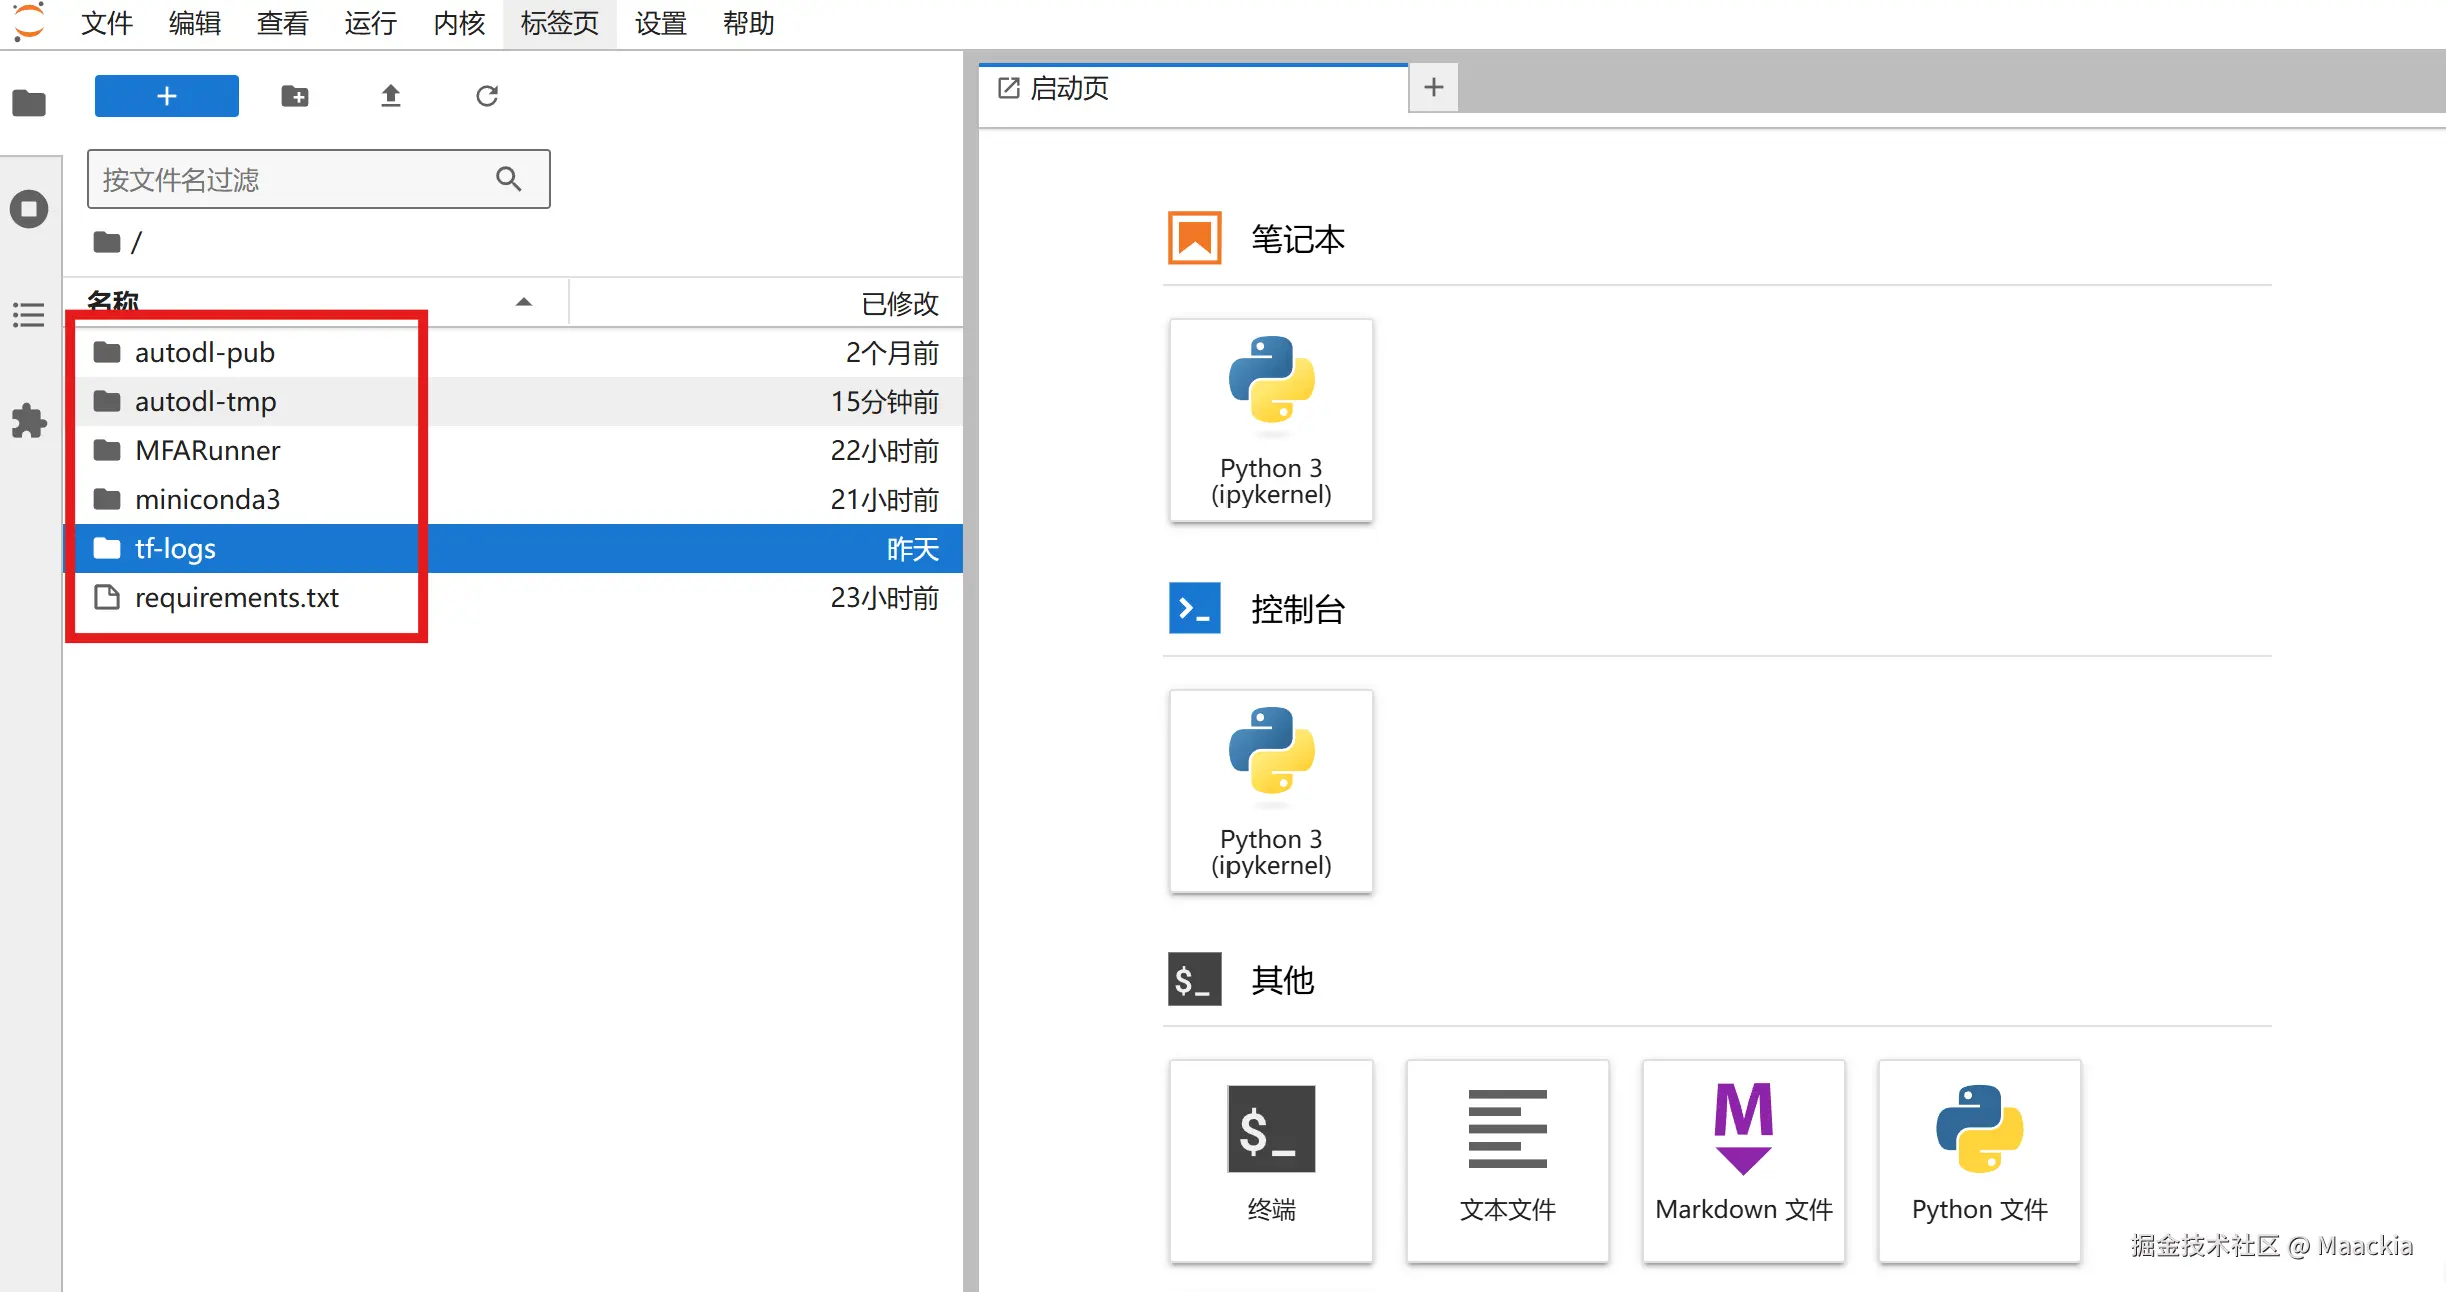The width and height of the screenshot is (2446, 1292).
Task: Click the blue new launcher plus button
Action: click(x=166, y=96)
